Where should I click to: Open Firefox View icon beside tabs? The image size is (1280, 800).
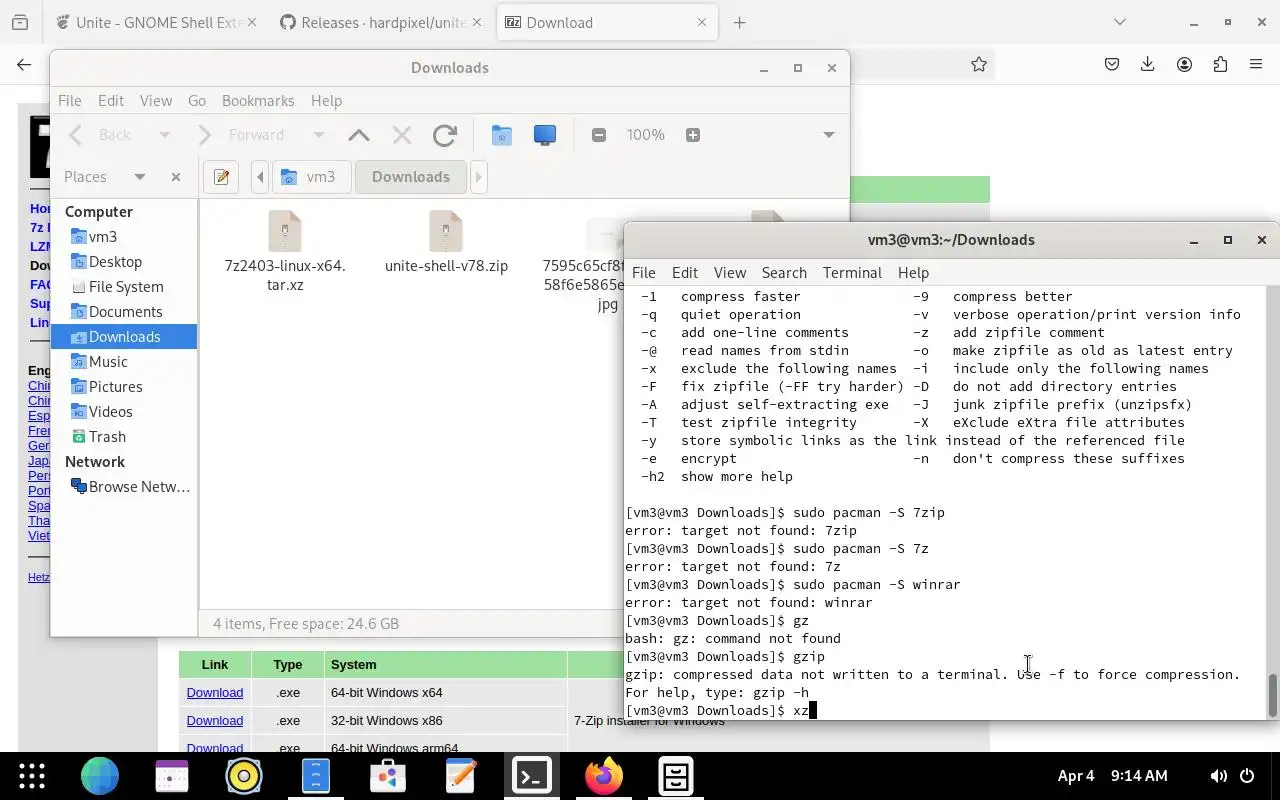(20, 22)
